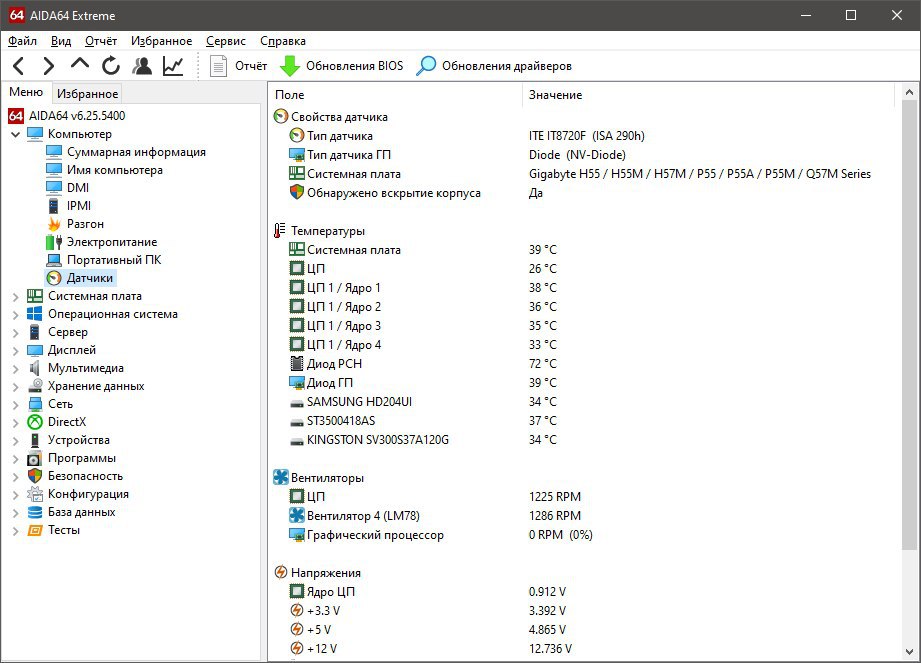Select the Портативный ПК laptop icon
921x663 pixels.
click(x=54, y=260)
